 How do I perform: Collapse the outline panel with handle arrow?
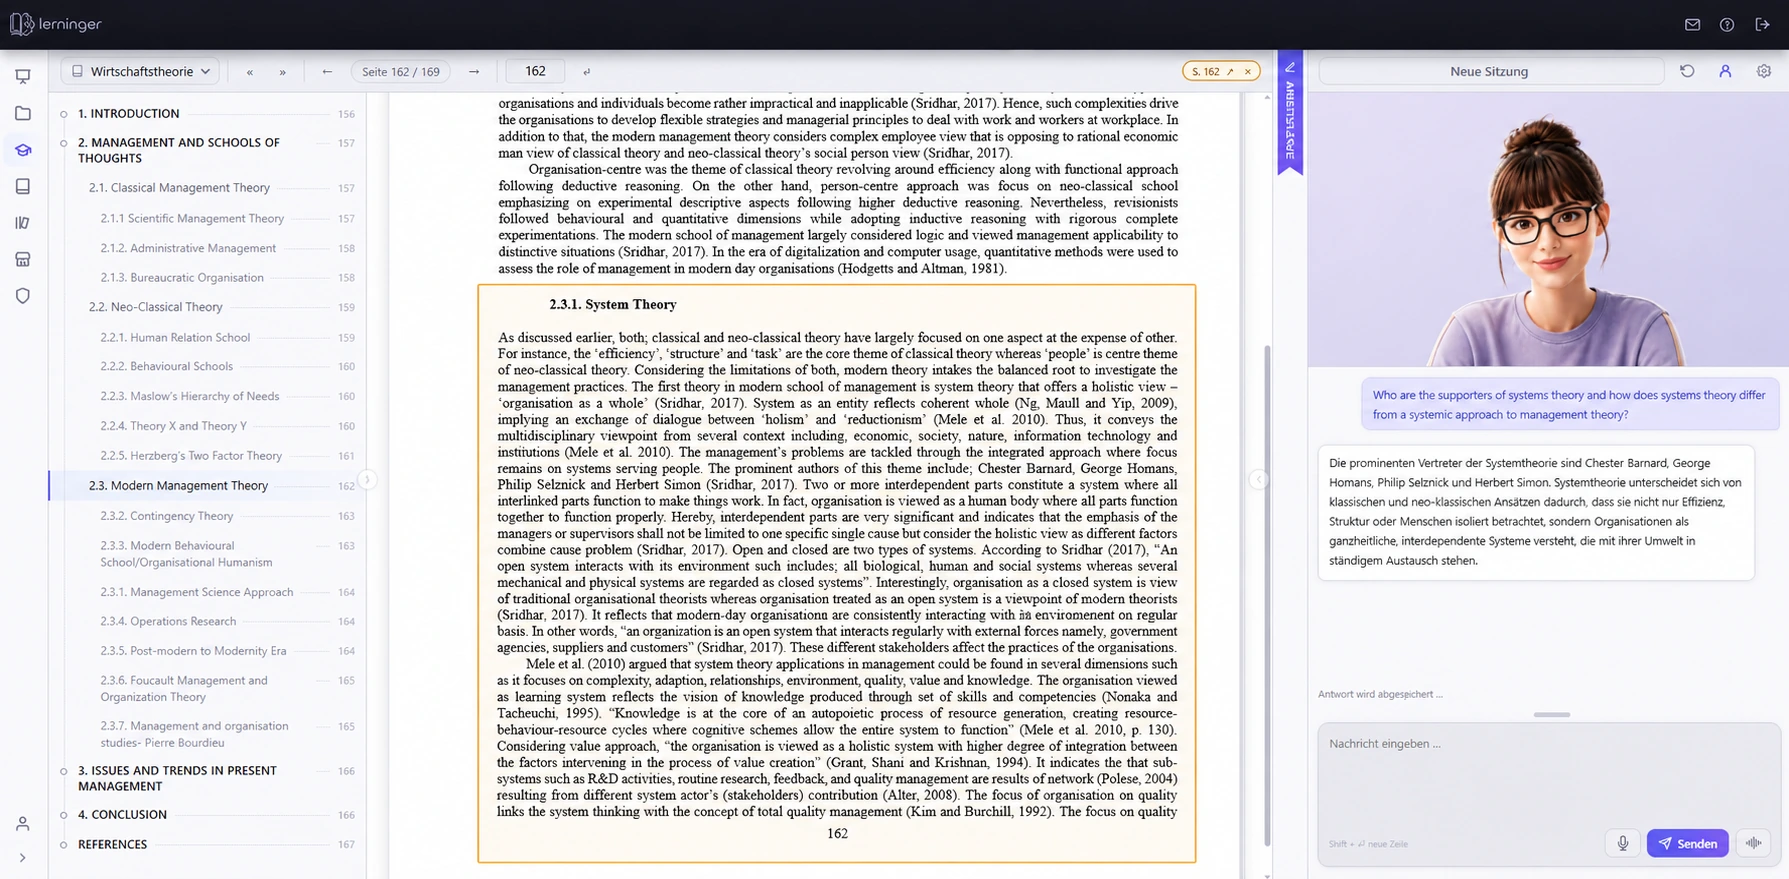click(x=367, y=480)
